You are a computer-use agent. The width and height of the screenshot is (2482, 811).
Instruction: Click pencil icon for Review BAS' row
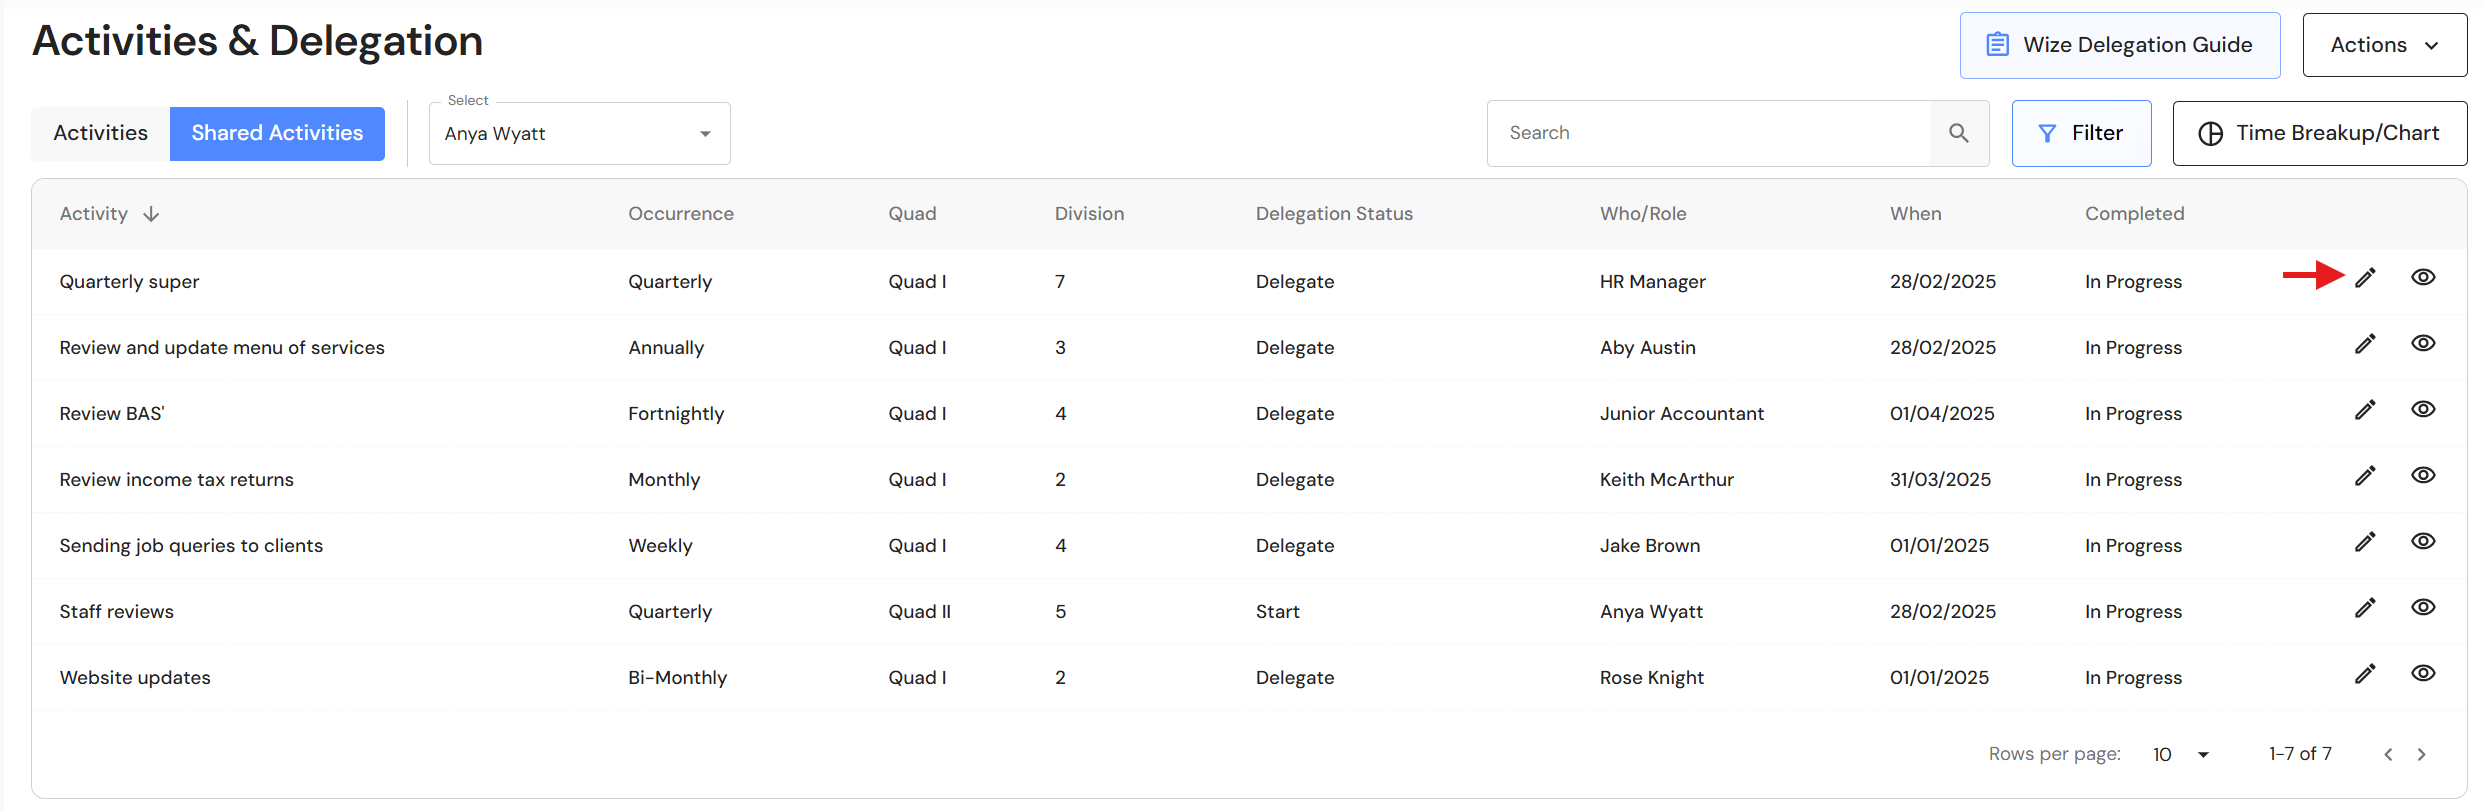[x=2364, y=410]
